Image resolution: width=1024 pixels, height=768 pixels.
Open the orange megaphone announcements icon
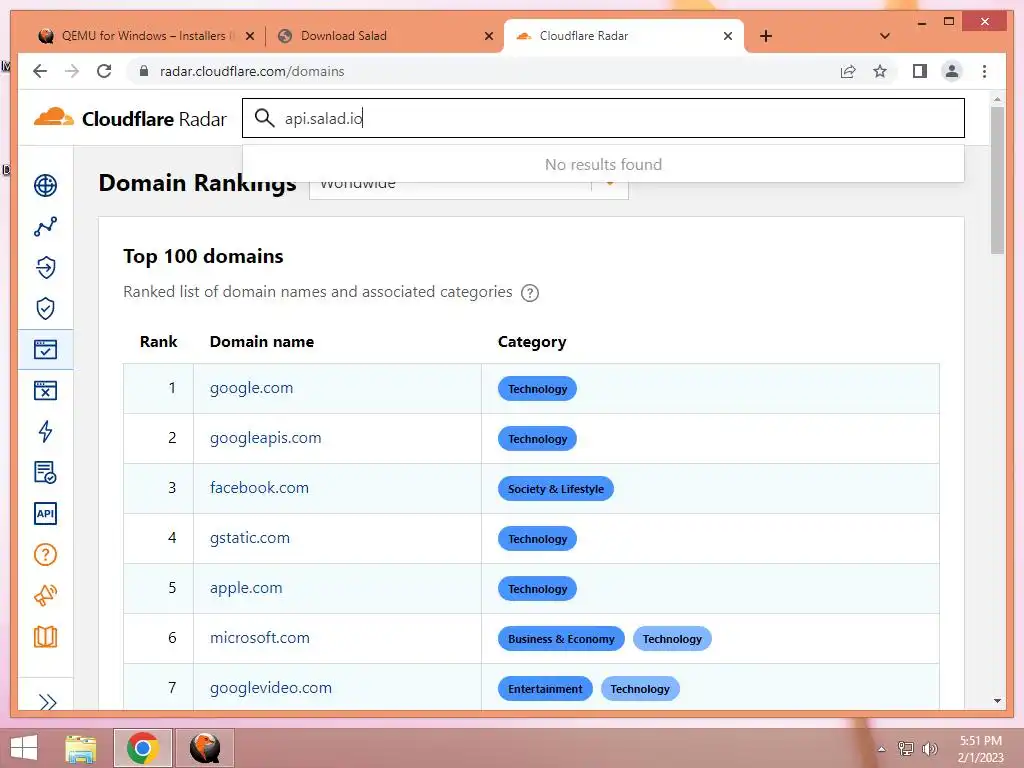pyautogui.click(x=45, y=596)
